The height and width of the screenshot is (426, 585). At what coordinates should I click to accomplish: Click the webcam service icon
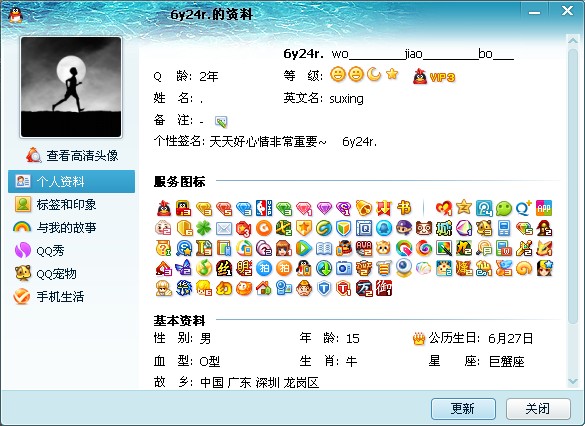coord(404,268)
